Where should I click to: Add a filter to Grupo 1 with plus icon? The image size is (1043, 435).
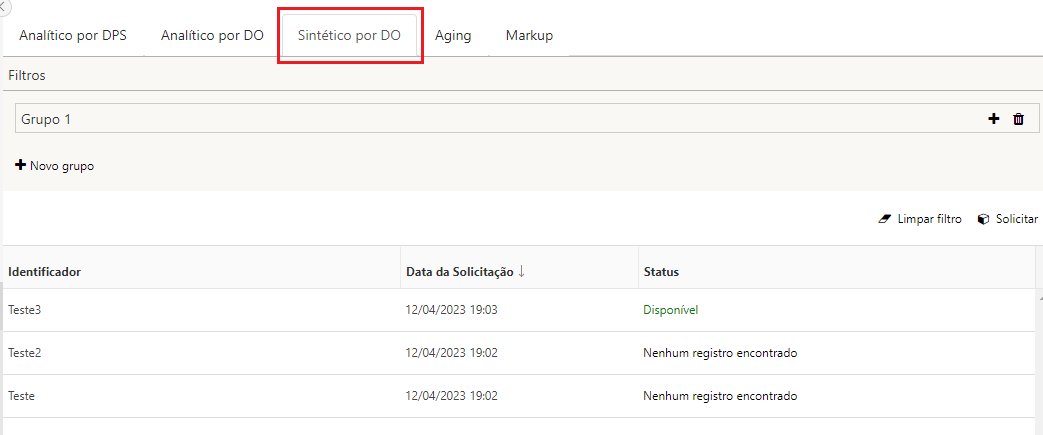(993, 119)
